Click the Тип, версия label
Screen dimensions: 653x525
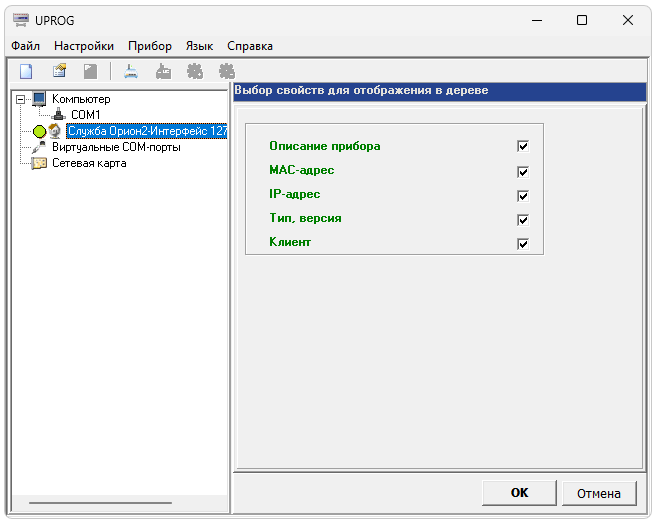tap(305, 218)
